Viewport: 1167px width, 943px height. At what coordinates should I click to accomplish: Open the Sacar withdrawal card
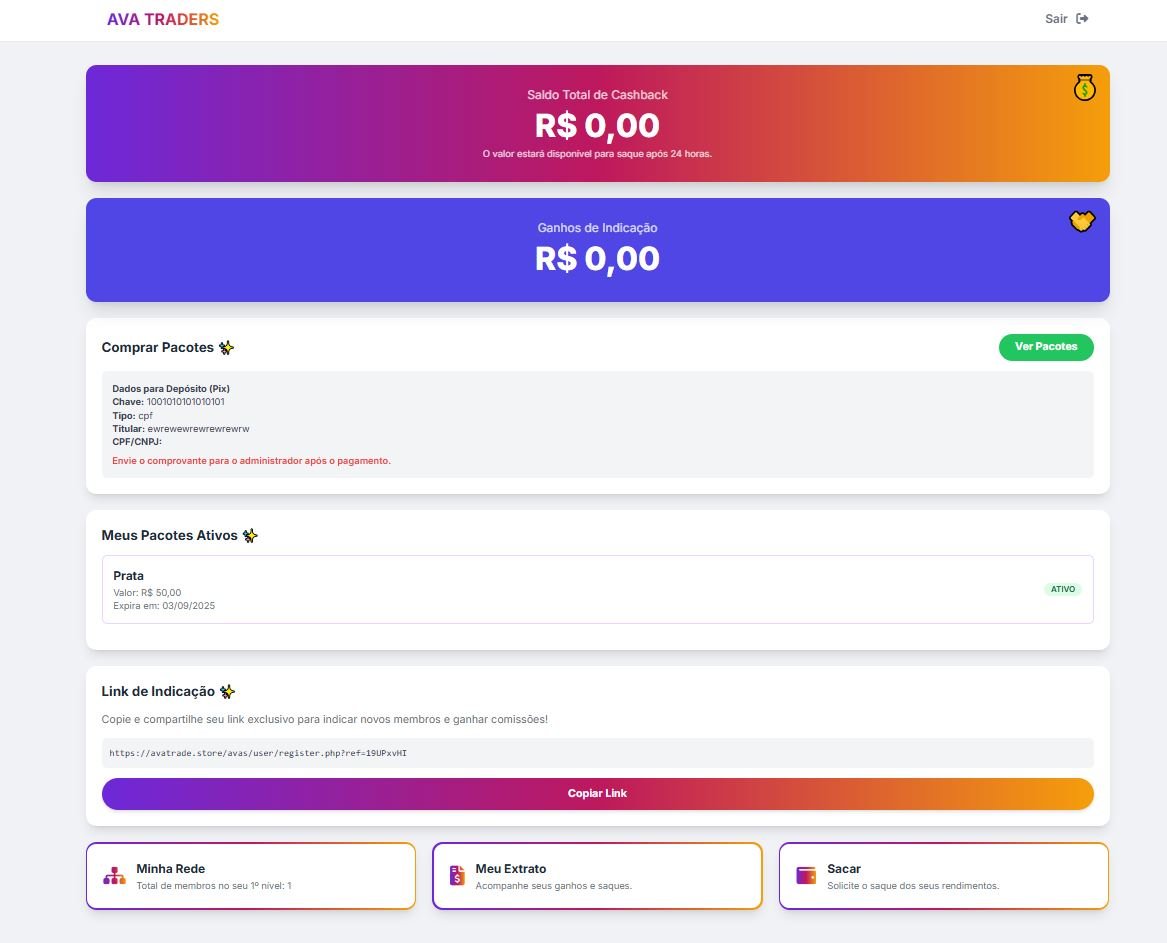pos(943,876)
